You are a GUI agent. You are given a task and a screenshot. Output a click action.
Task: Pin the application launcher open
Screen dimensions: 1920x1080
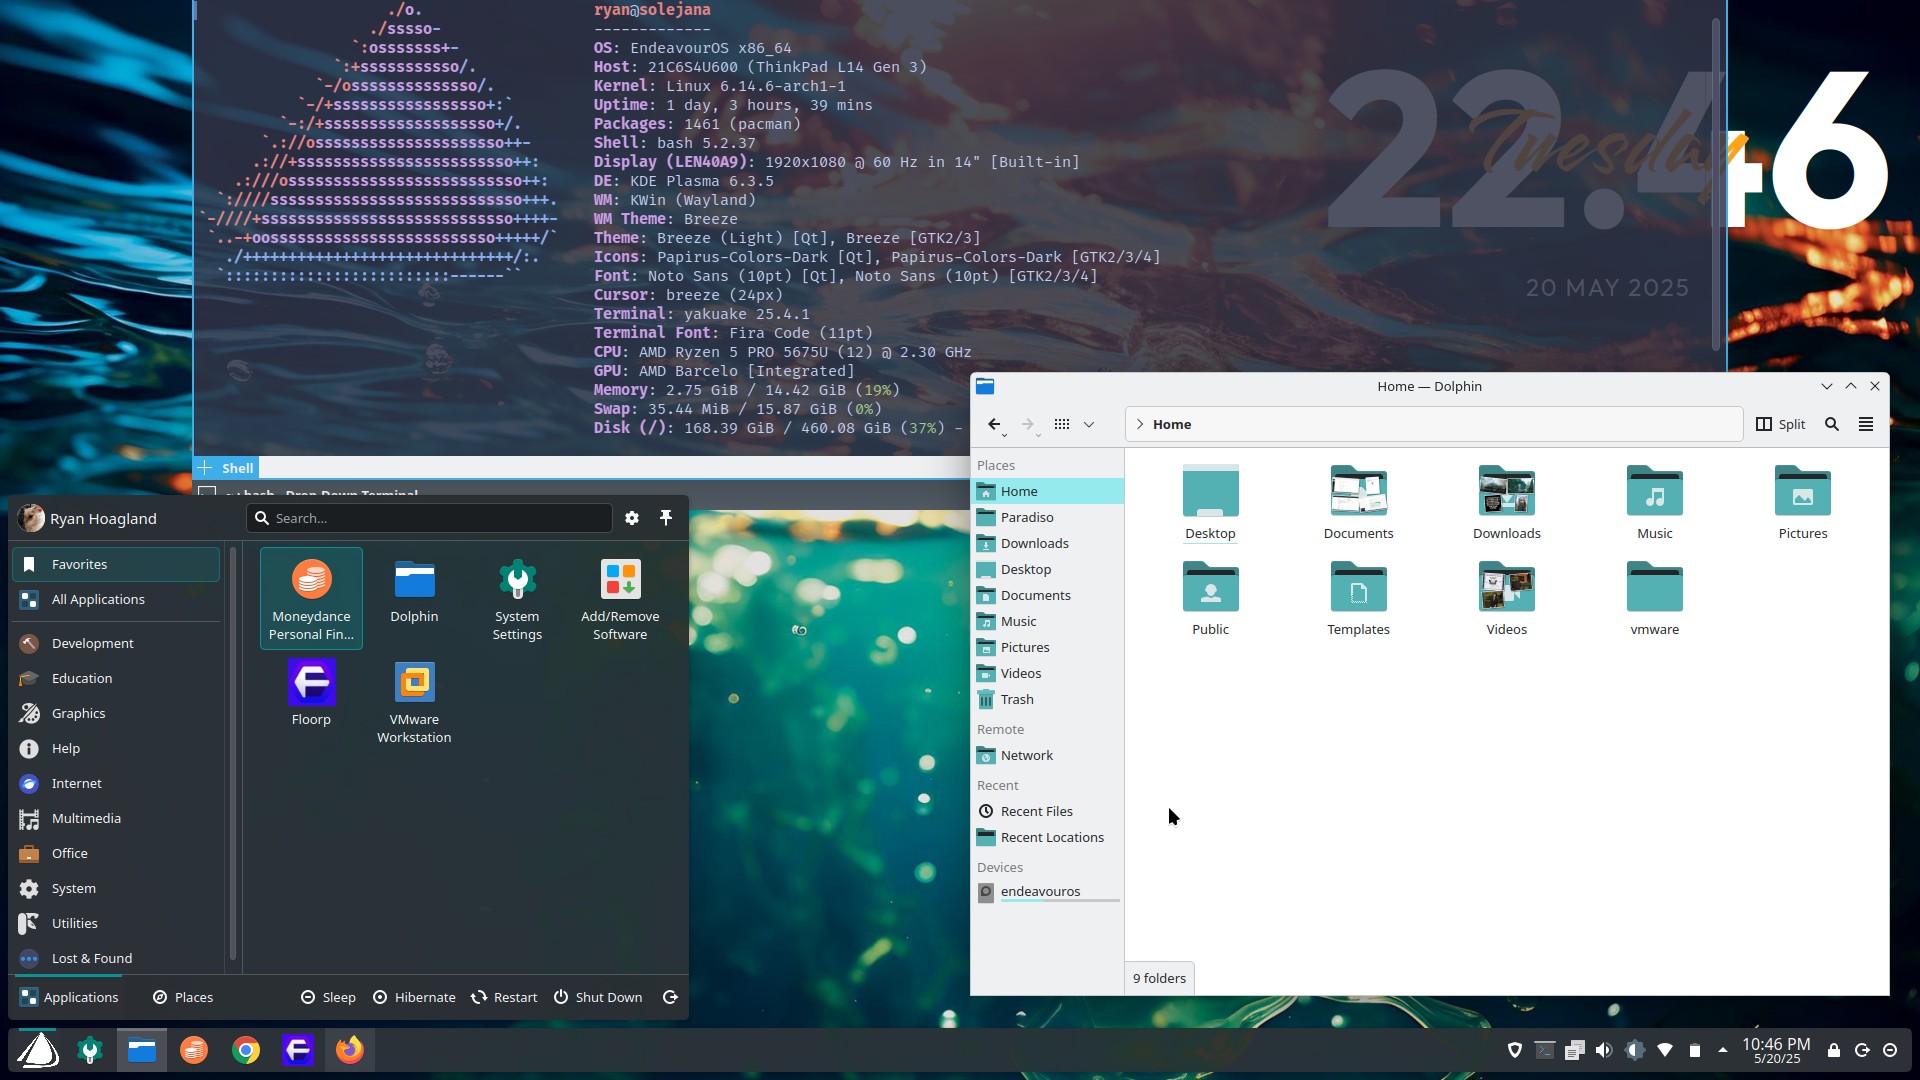666,518
